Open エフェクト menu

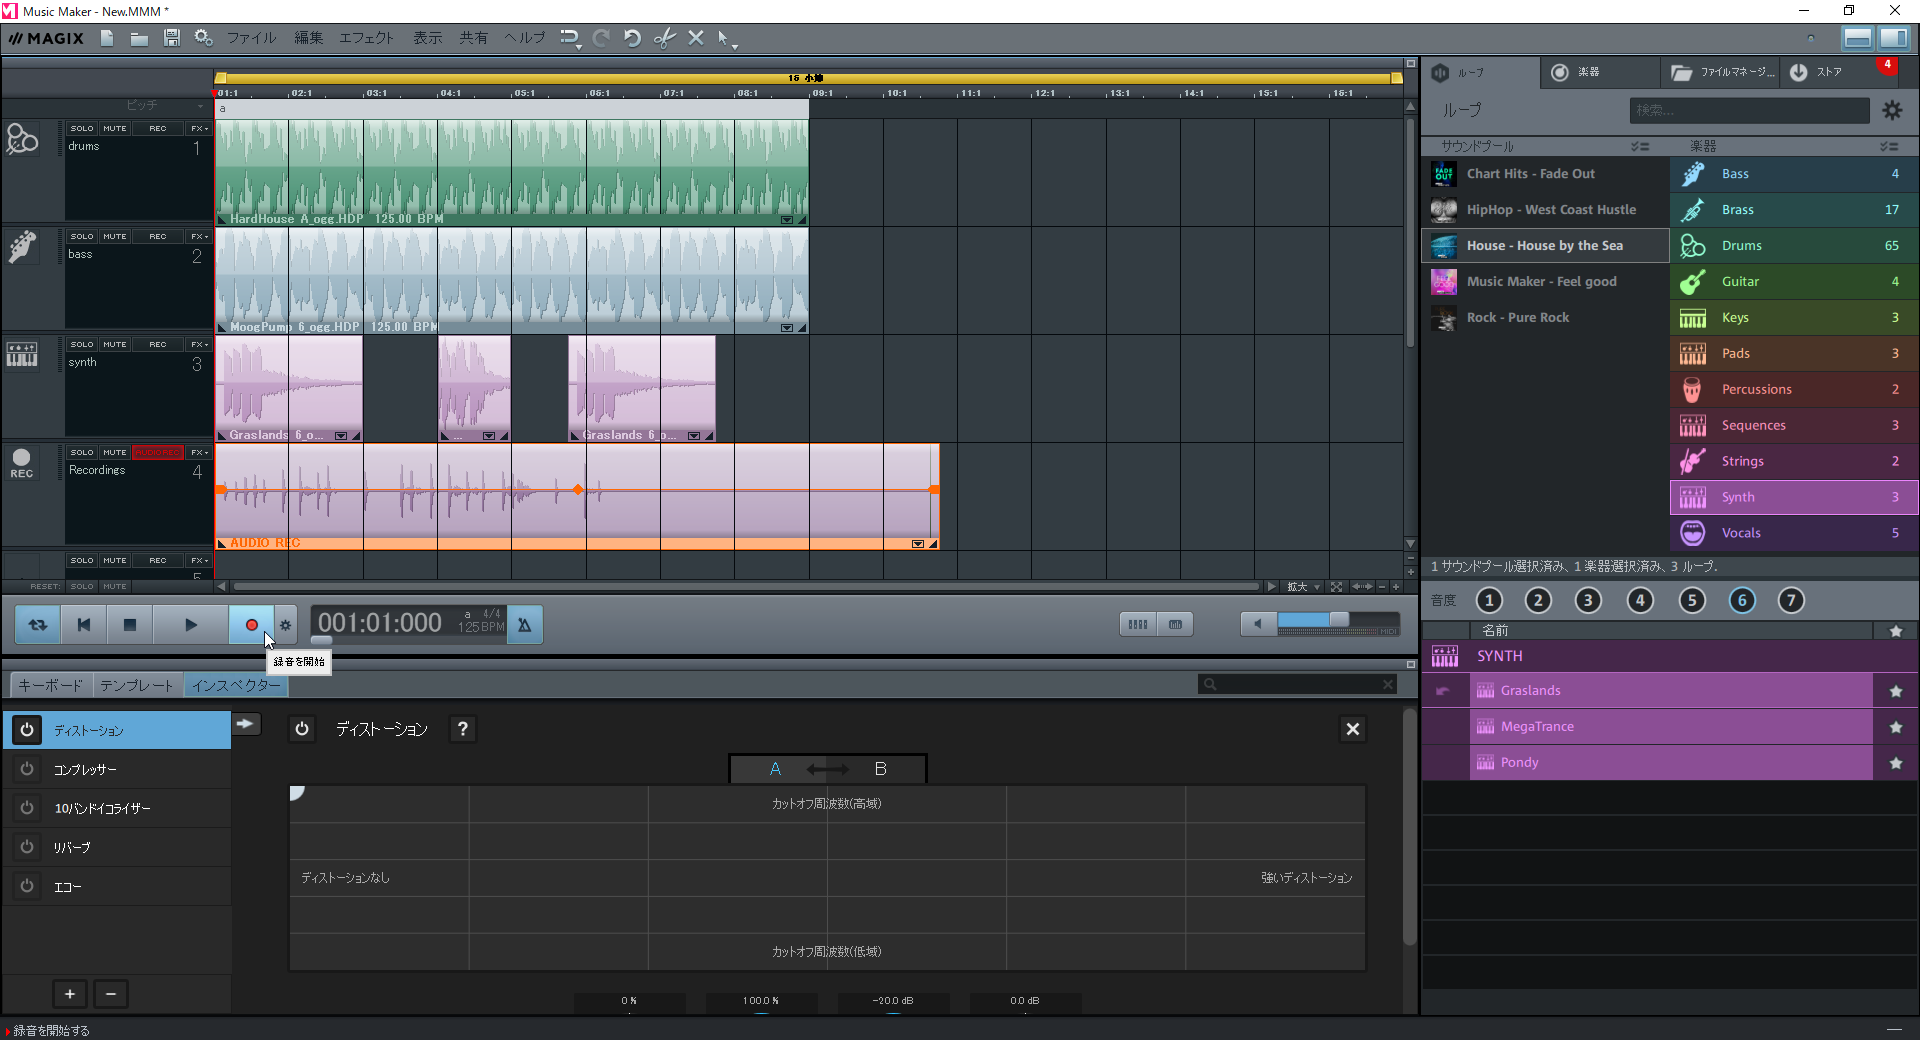point(367,38)
